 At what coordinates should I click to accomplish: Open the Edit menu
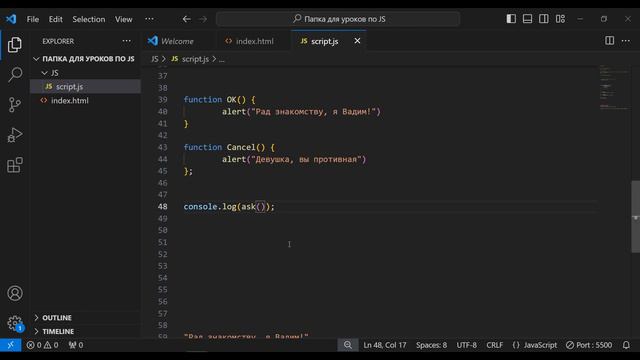tap(56, 19)
